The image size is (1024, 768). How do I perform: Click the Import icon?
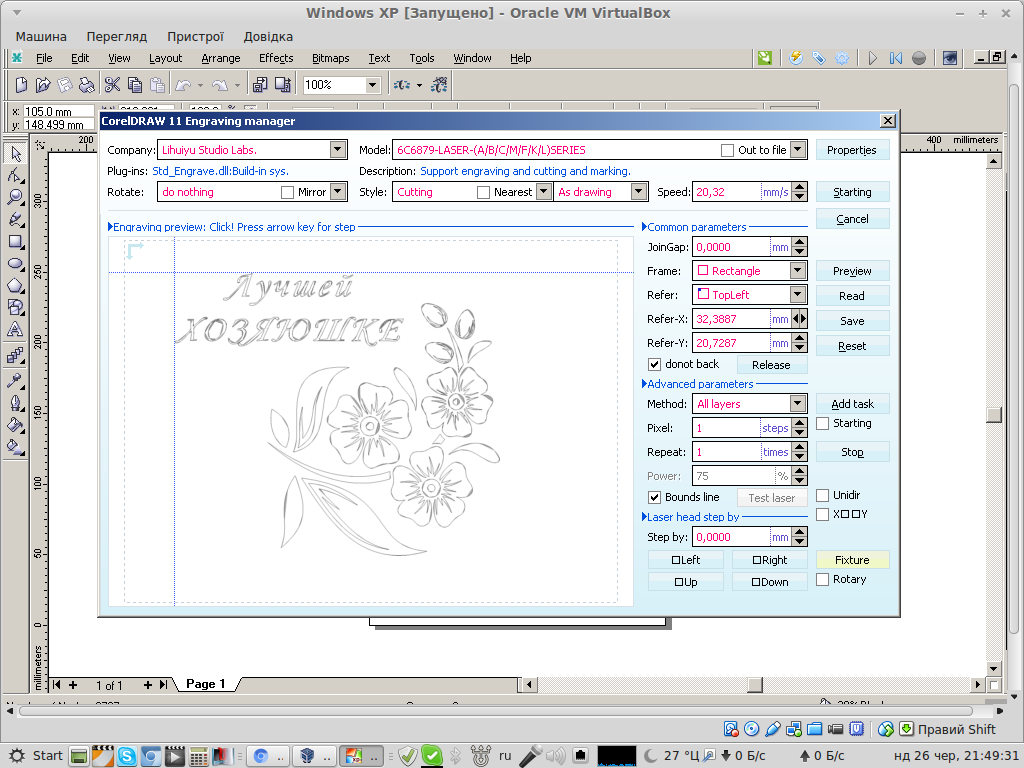[x=260, y=84]
